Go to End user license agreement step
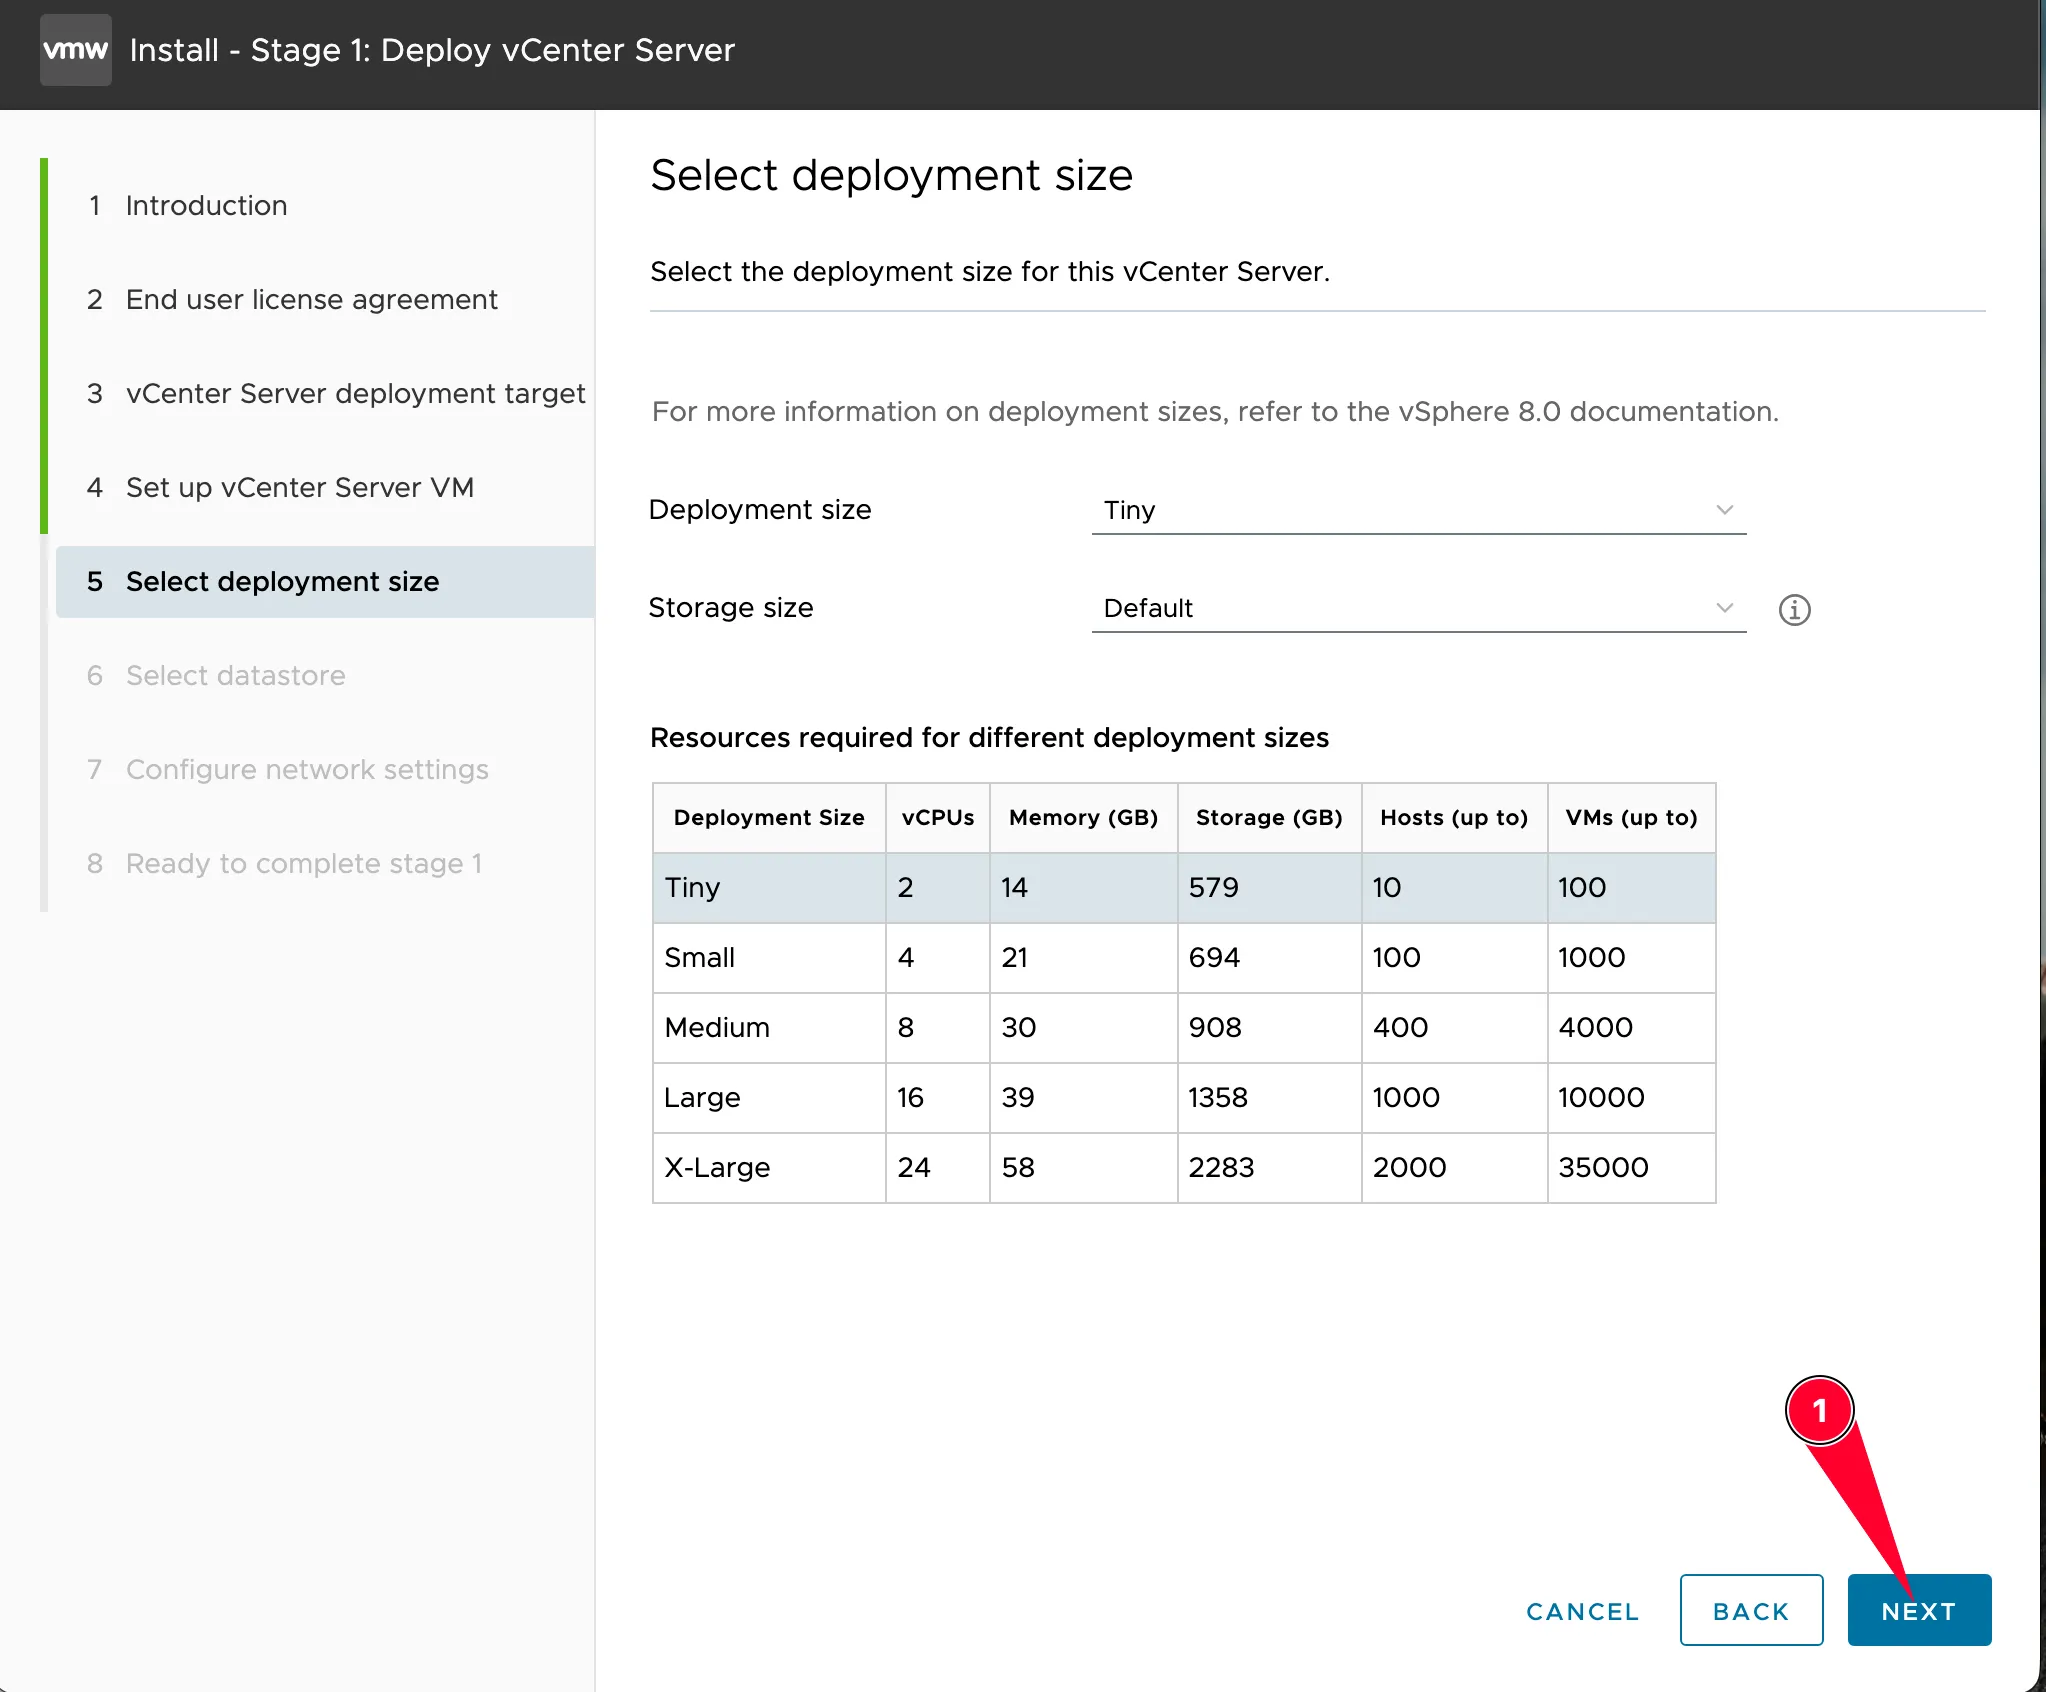This screenshot has height=1692, width=2046. click(292, 299)
